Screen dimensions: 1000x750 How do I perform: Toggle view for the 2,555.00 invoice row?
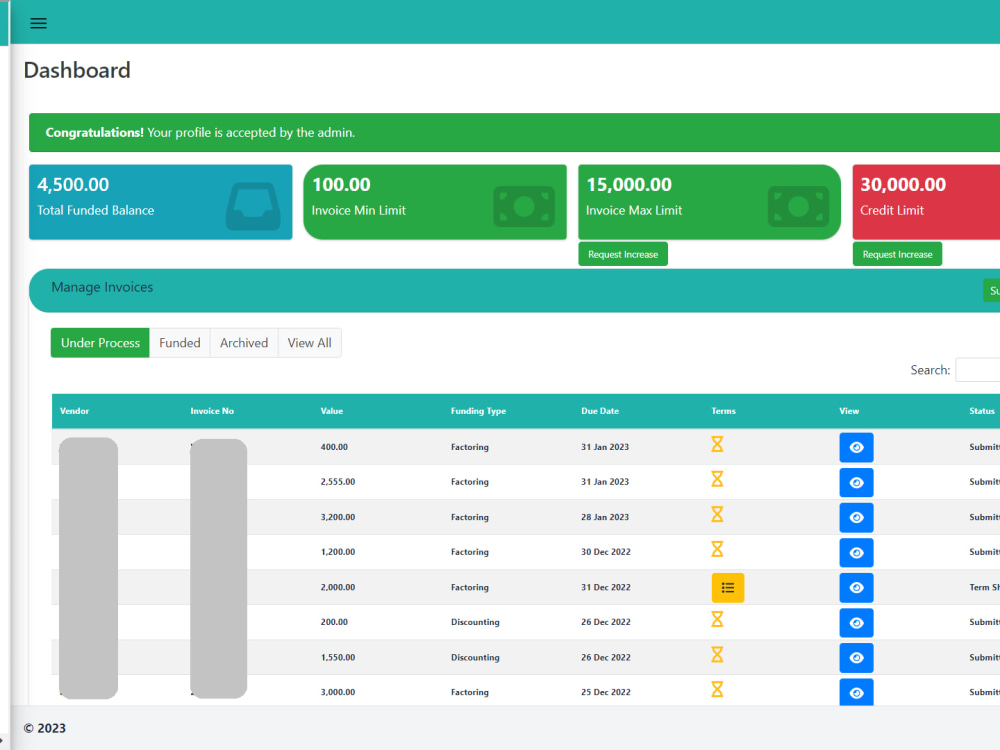point(856,482)
